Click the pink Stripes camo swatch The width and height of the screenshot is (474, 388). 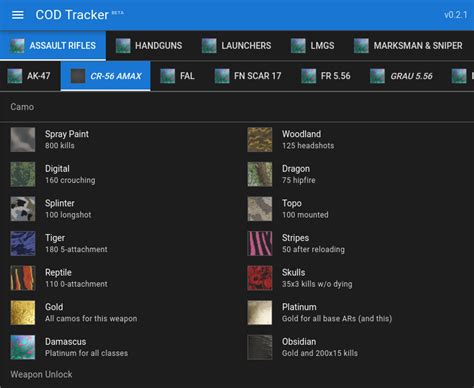260,244
